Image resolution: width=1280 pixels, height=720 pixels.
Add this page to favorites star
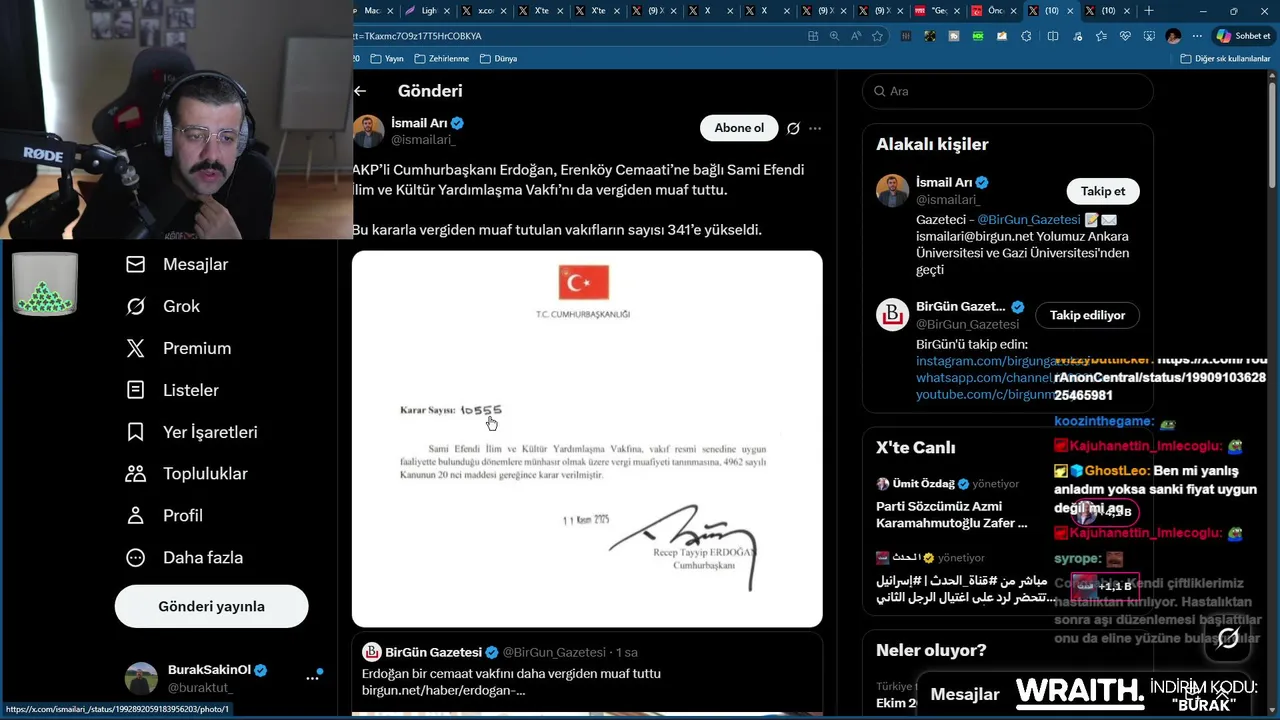pyautogui.click(x=877, y=36)
